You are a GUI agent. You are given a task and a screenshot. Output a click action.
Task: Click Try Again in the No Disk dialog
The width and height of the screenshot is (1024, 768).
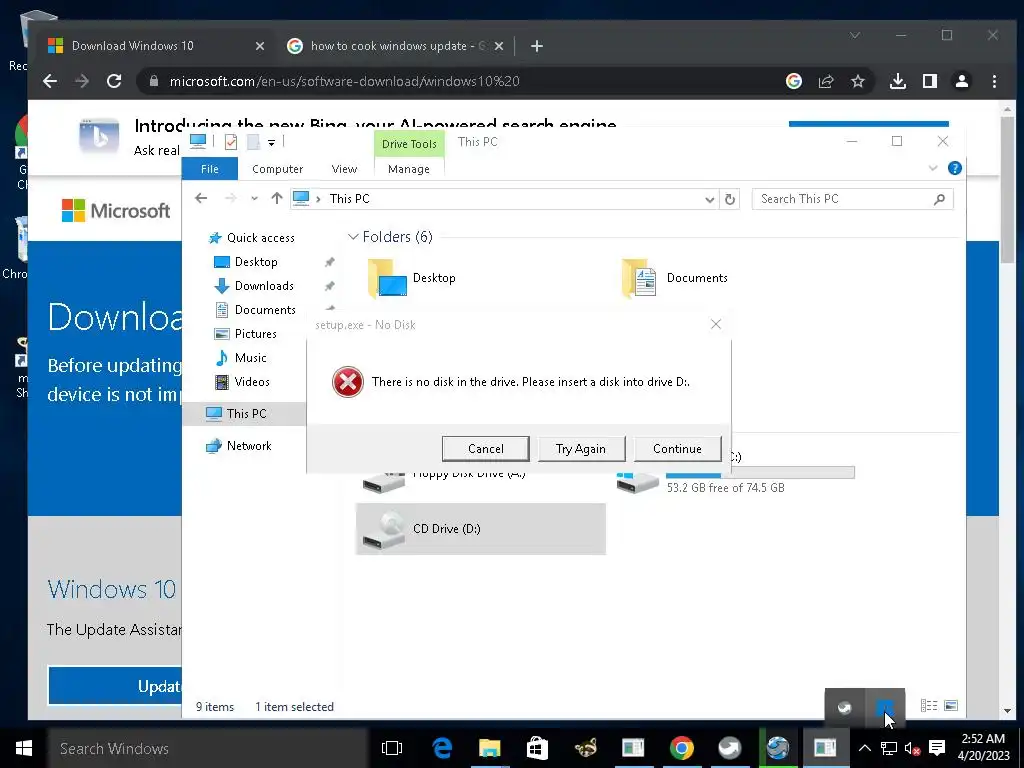pos(581,449)
